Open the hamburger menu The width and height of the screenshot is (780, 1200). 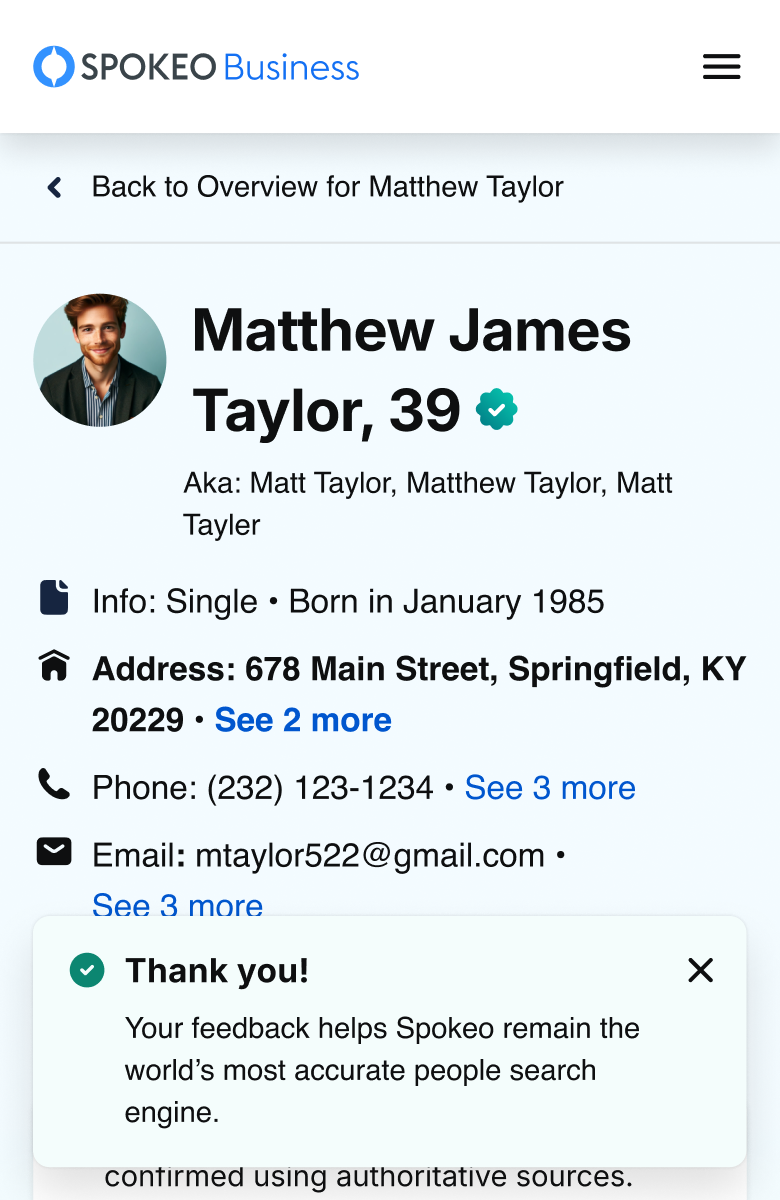point(721,67)
